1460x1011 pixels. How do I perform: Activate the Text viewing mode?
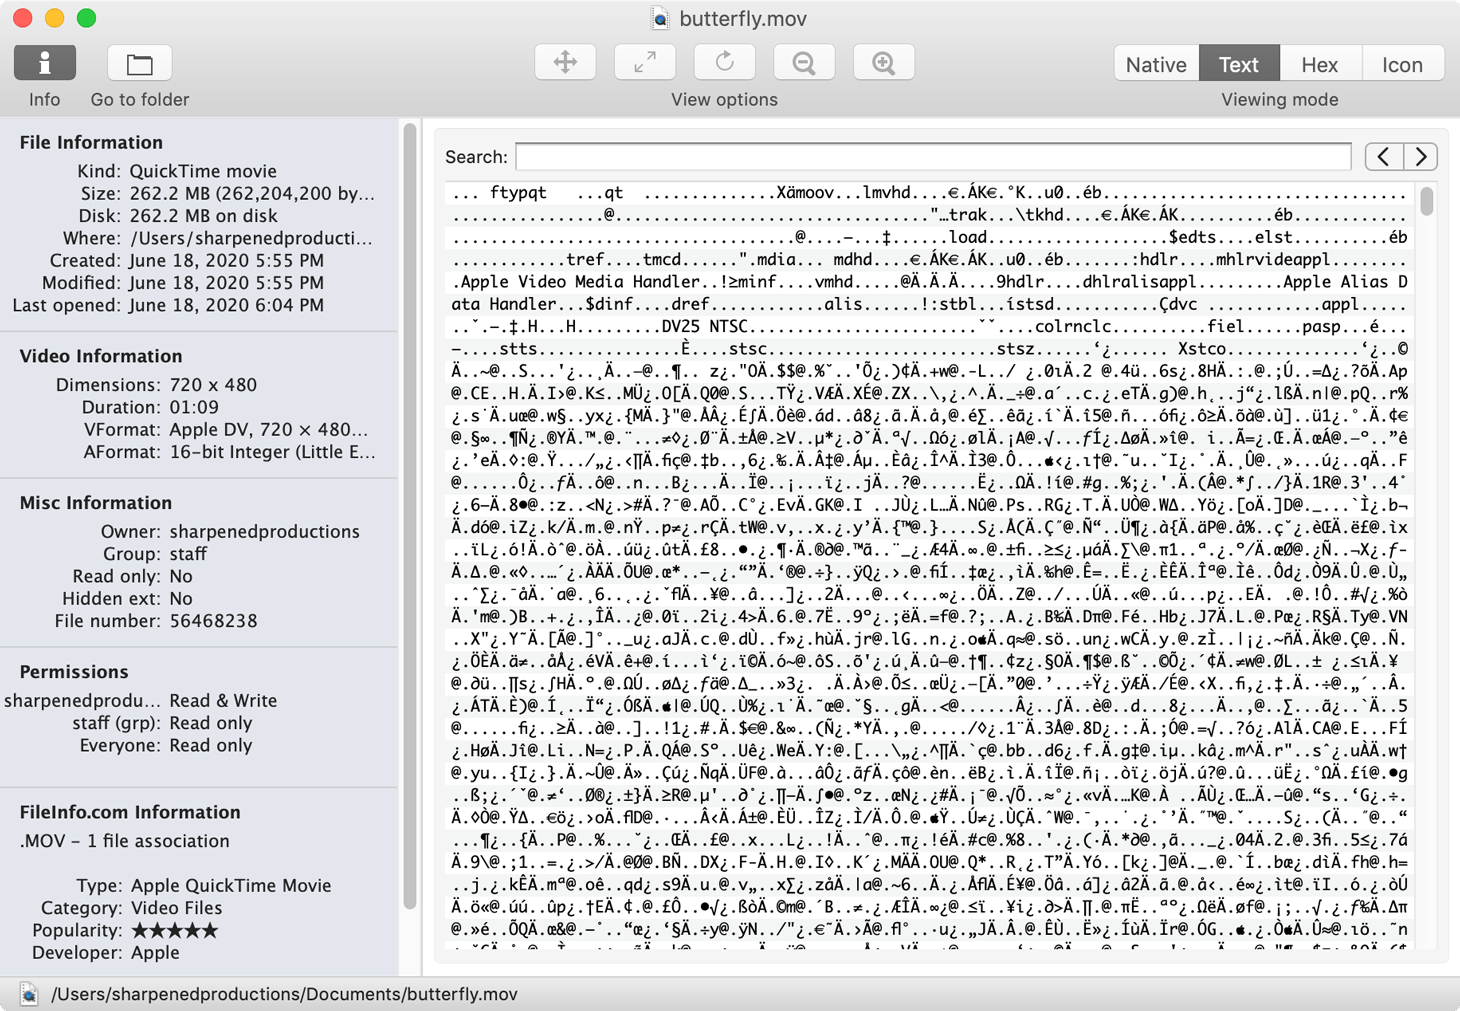point(1239,63)
